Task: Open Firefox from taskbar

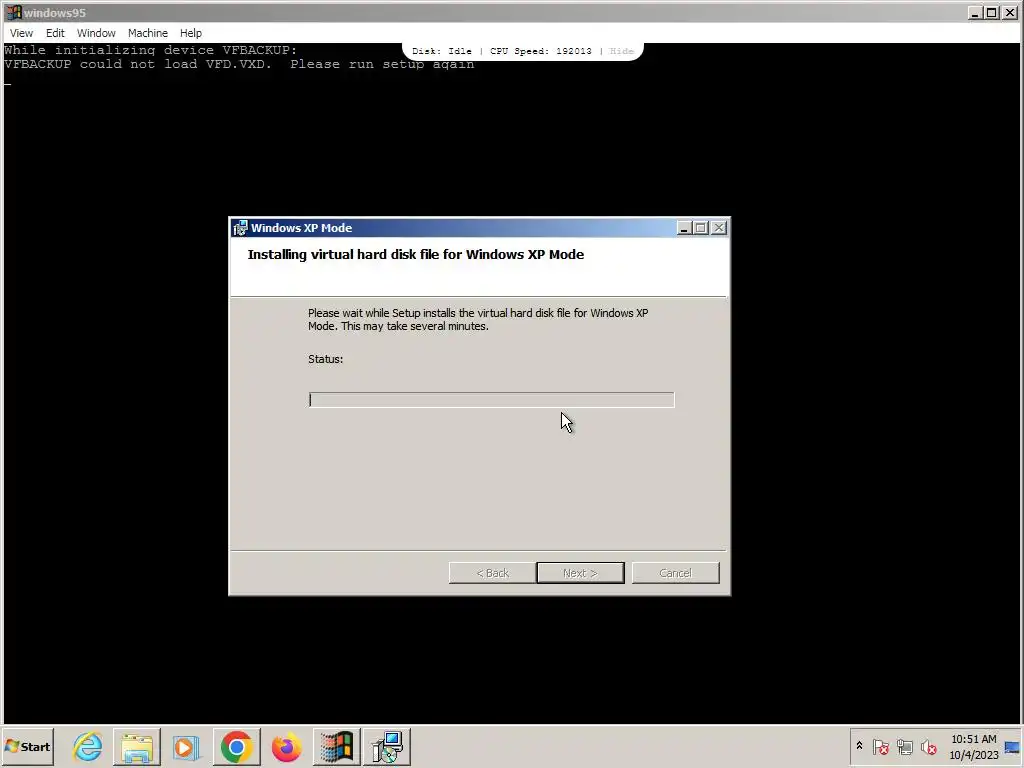Action: 286,746
